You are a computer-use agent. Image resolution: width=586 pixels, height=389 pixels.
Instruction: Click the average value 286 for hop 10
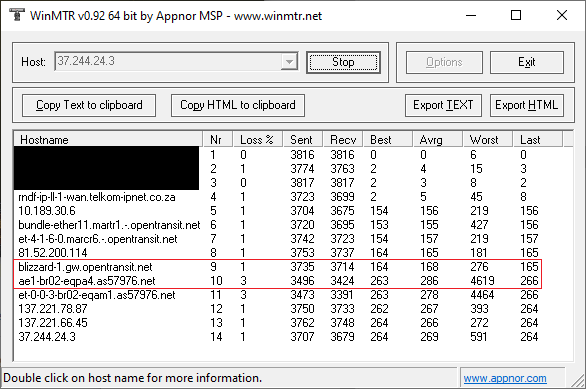point(429,281)
